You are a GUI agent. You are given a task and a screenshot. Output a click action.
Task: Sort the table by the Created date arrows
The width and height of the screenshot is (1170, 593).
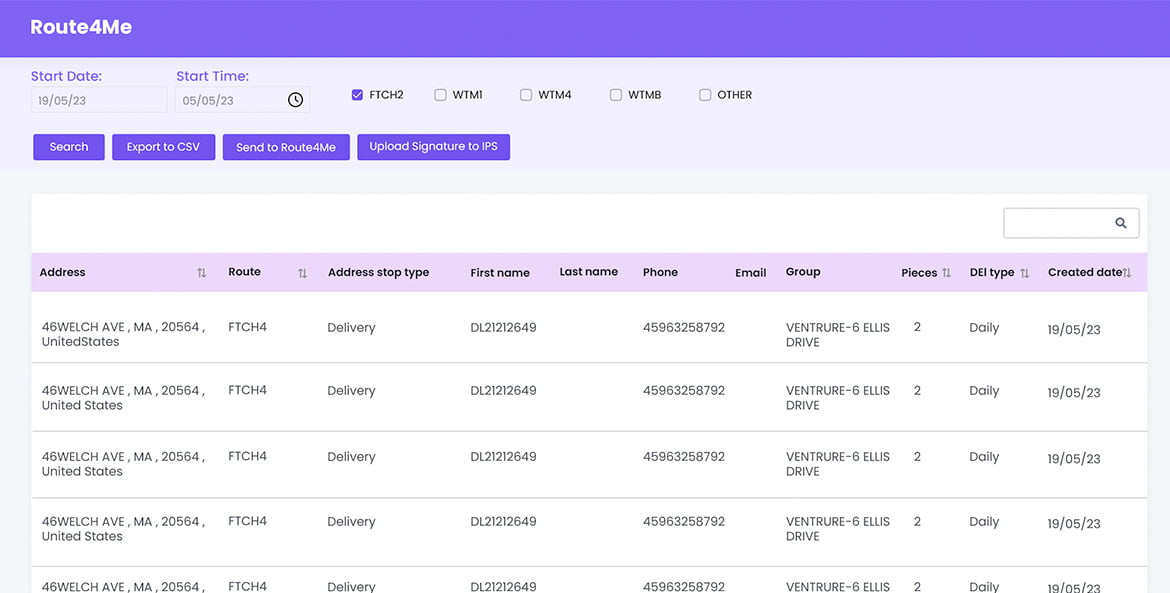1127,273
